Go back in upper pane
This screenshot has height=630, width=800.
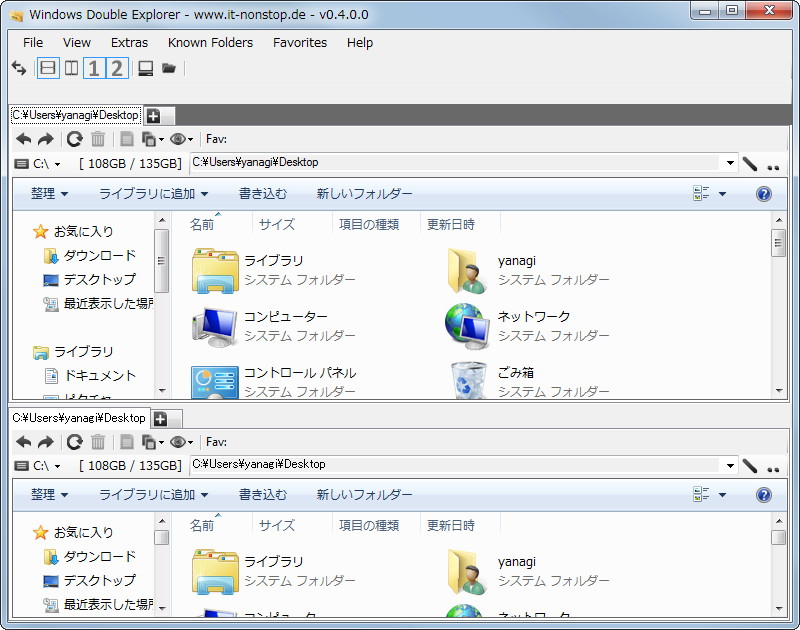point(23,139)
